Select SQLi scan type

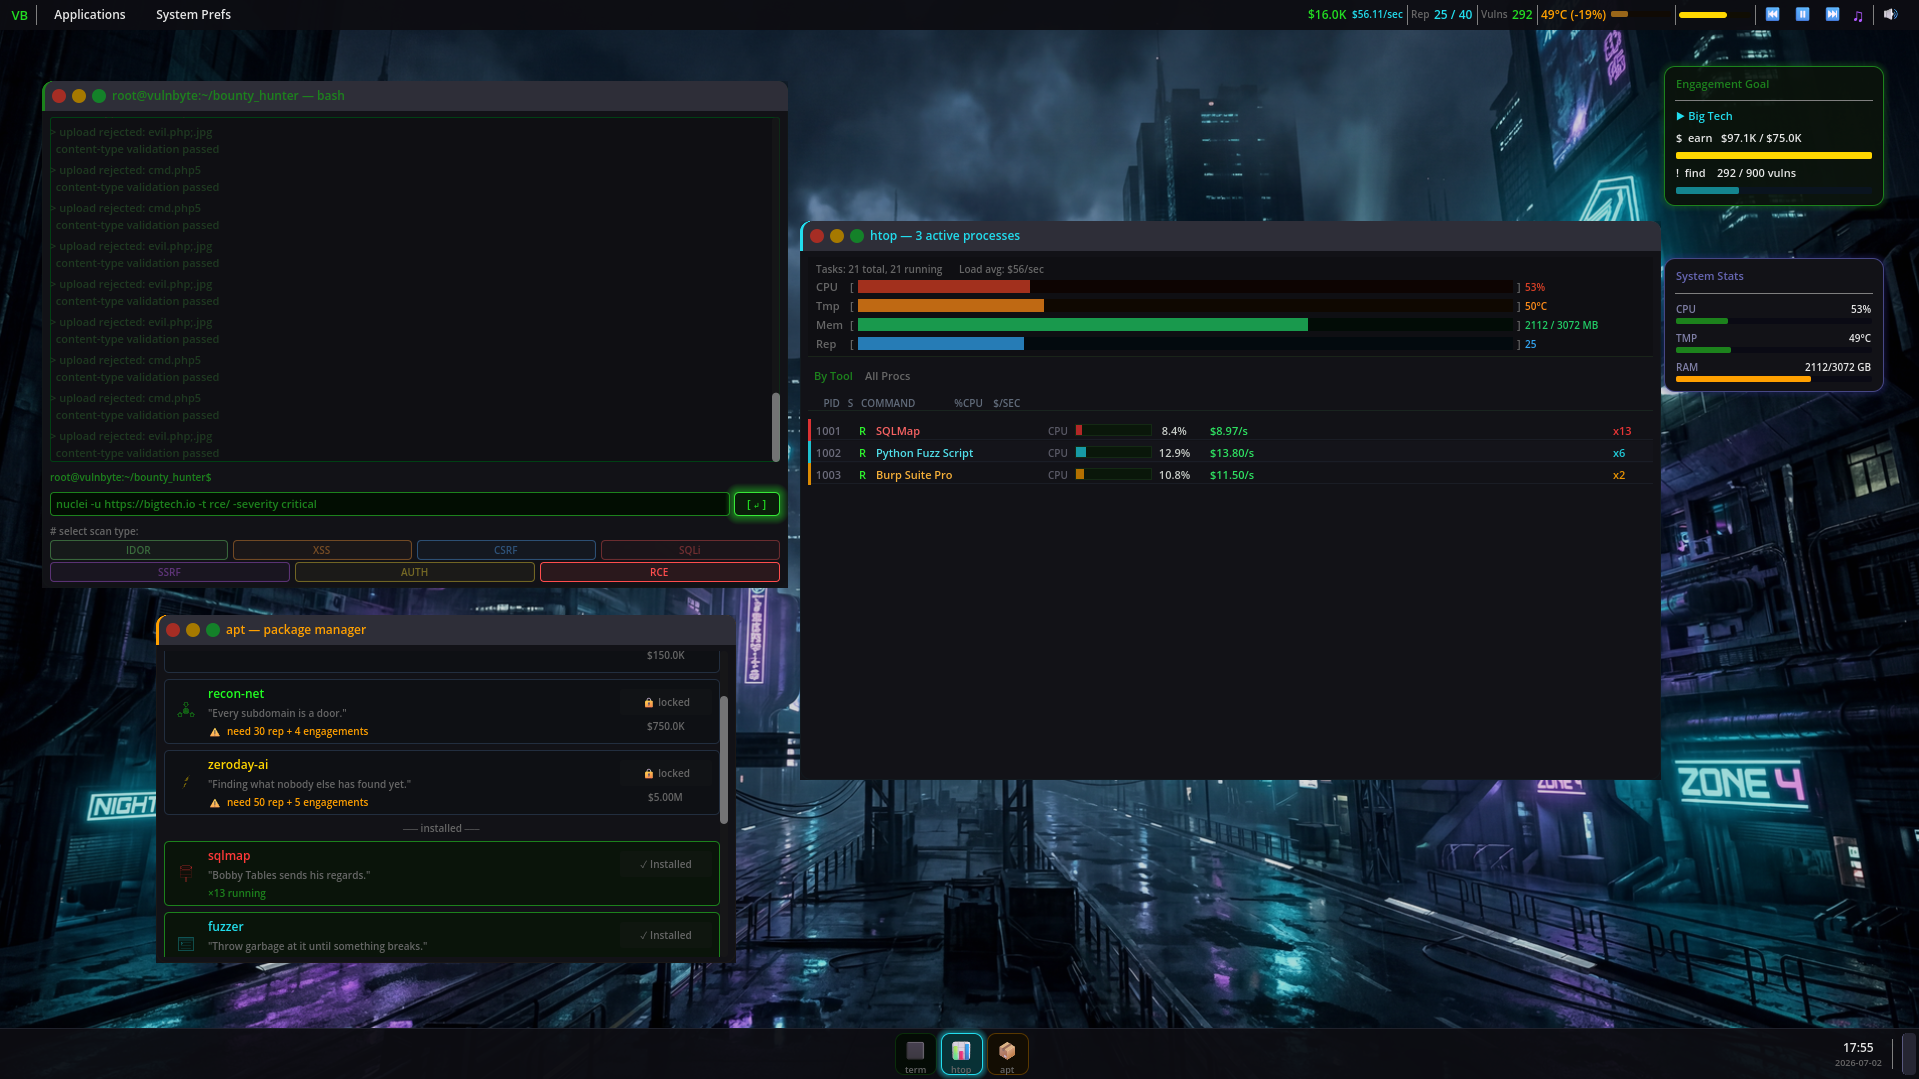pos(690,550)
